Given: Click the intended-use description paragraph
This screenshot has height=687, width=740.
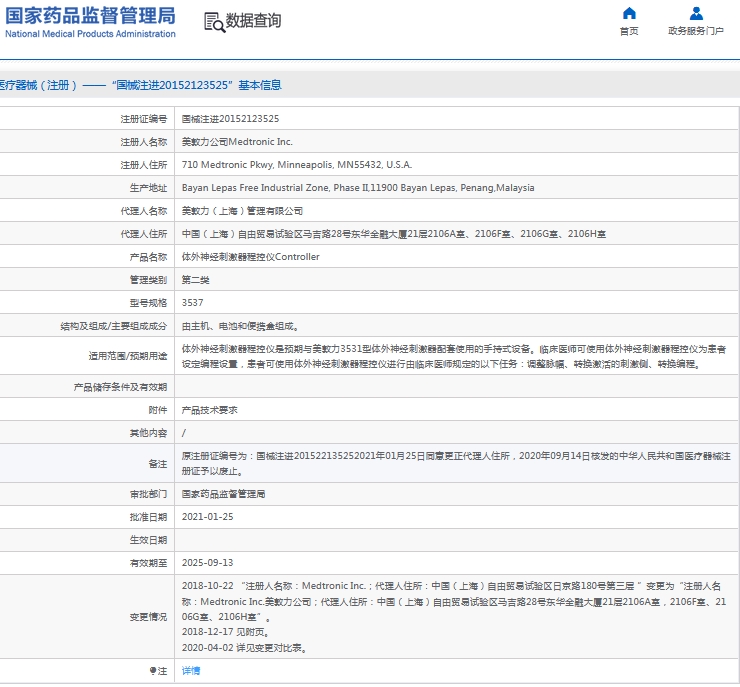Looking at the screenshot, I should pos(454,357).
